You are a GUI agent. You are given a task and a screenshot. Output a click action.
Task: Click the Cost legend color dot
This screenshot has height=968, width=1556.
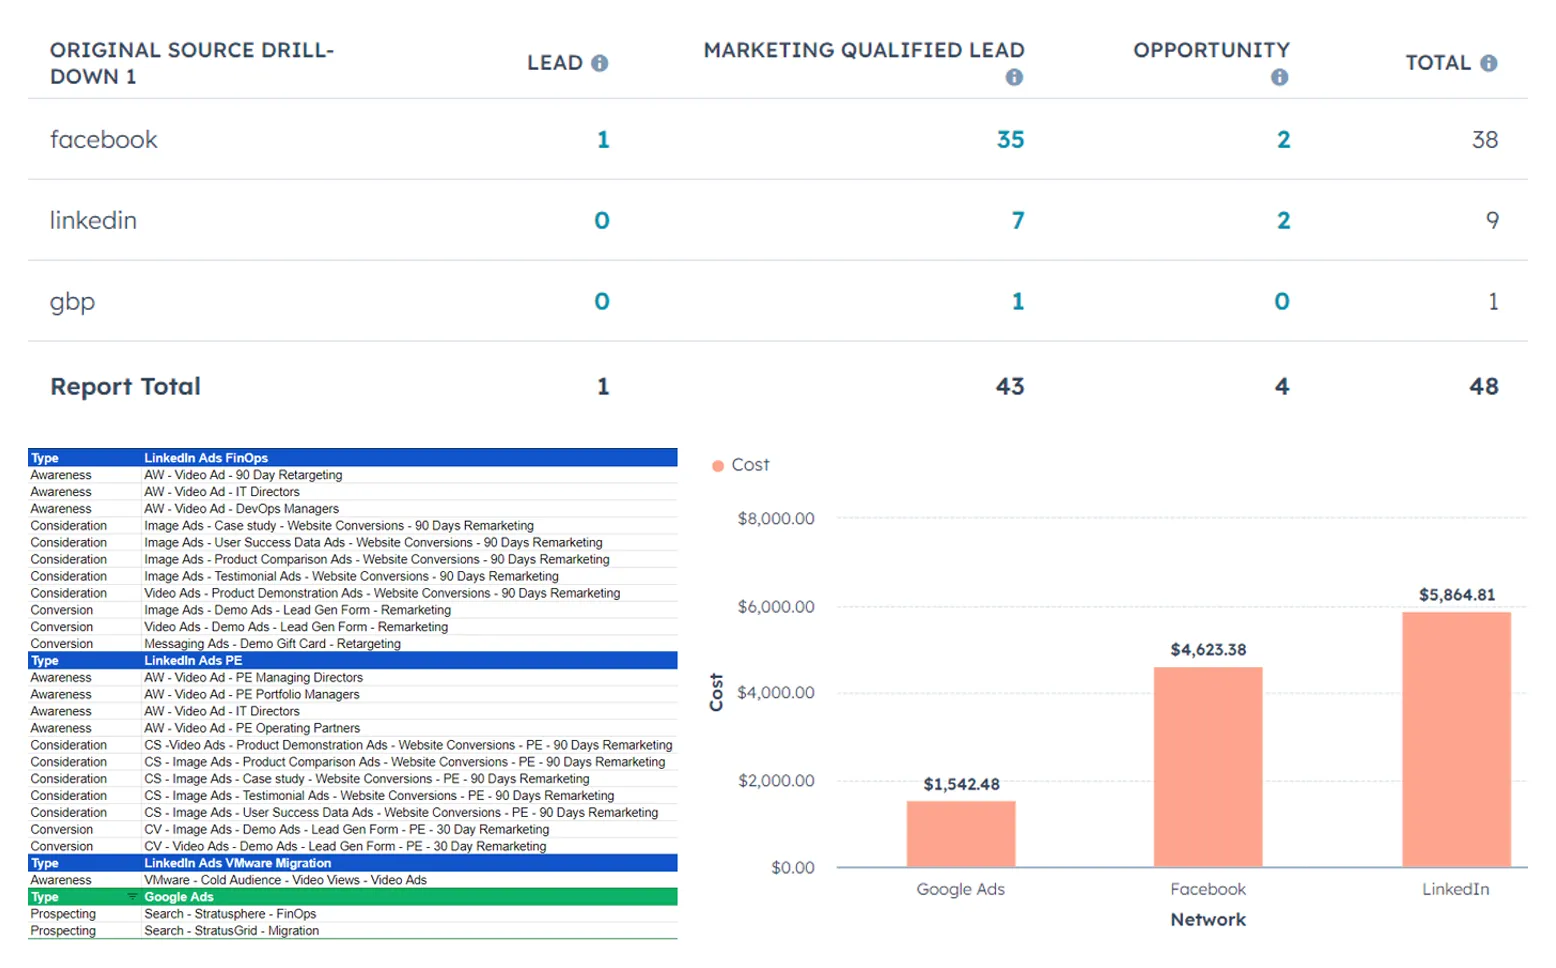coord(718,465)
